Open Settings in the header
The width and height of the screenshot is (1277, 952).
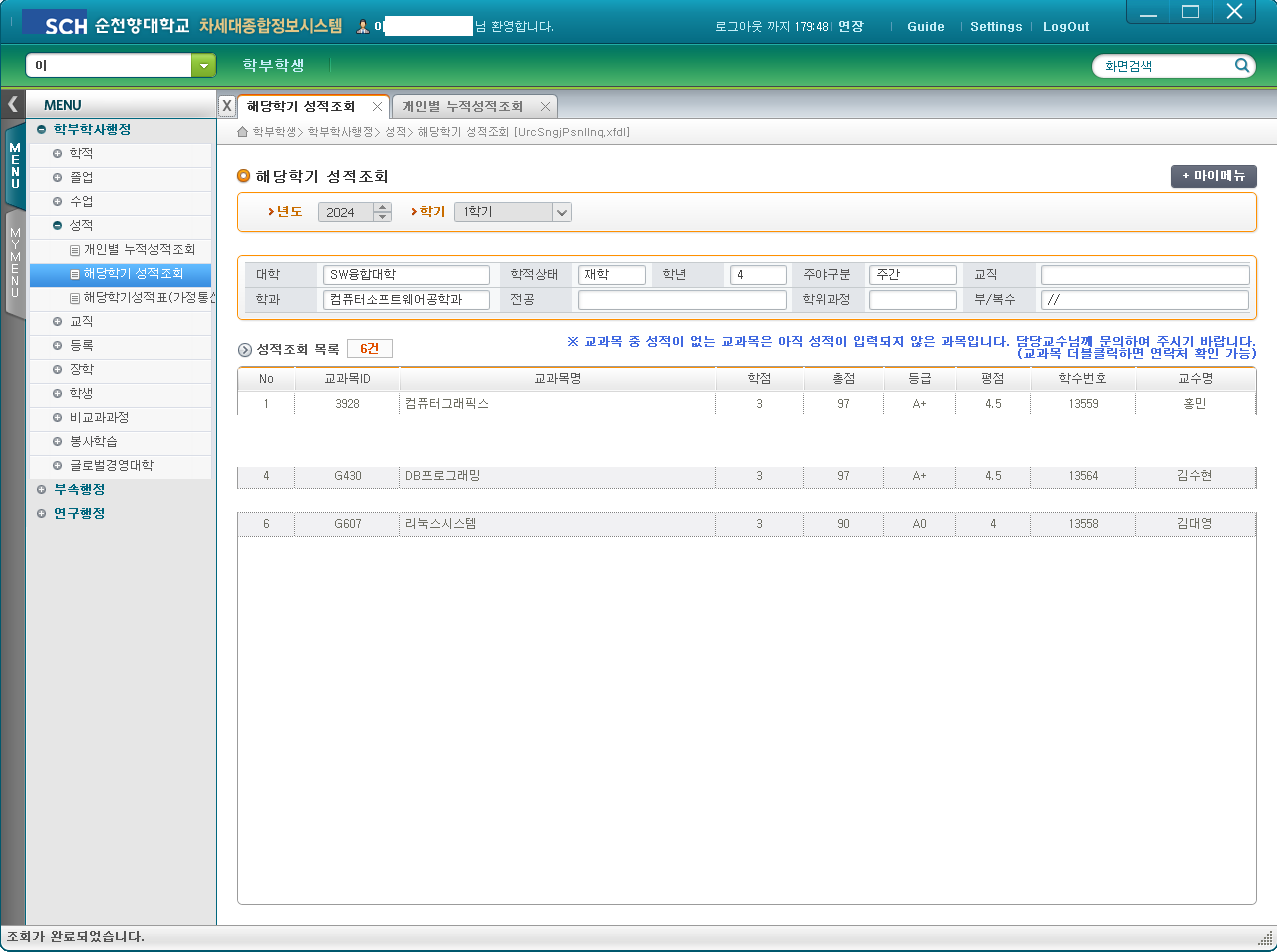click(x=996, y=27)
